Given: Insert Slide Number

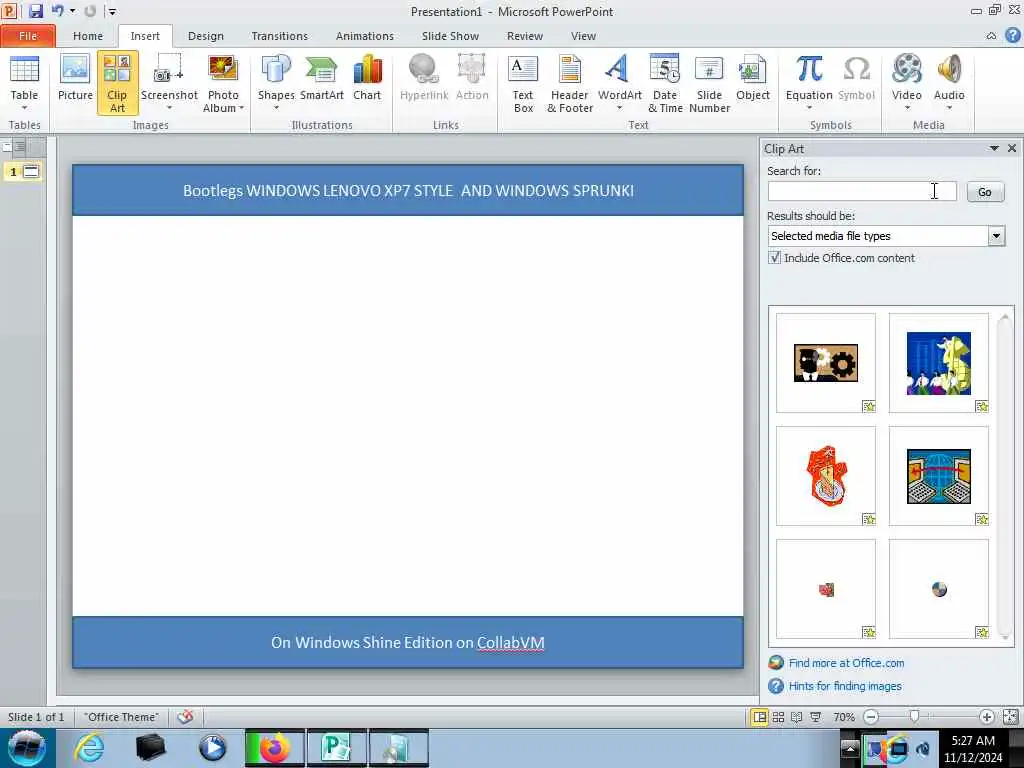Looking at the screenshot, I should tap(709, 83).
